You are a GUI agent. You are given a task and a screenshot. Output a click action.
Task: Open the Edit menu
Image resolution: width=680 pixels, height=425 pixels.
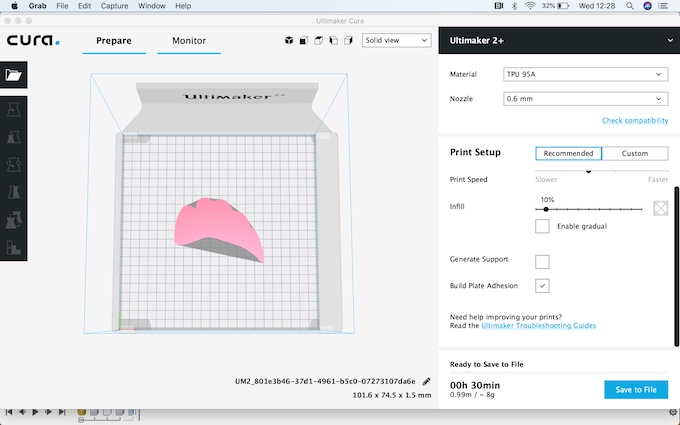point(85,6)
